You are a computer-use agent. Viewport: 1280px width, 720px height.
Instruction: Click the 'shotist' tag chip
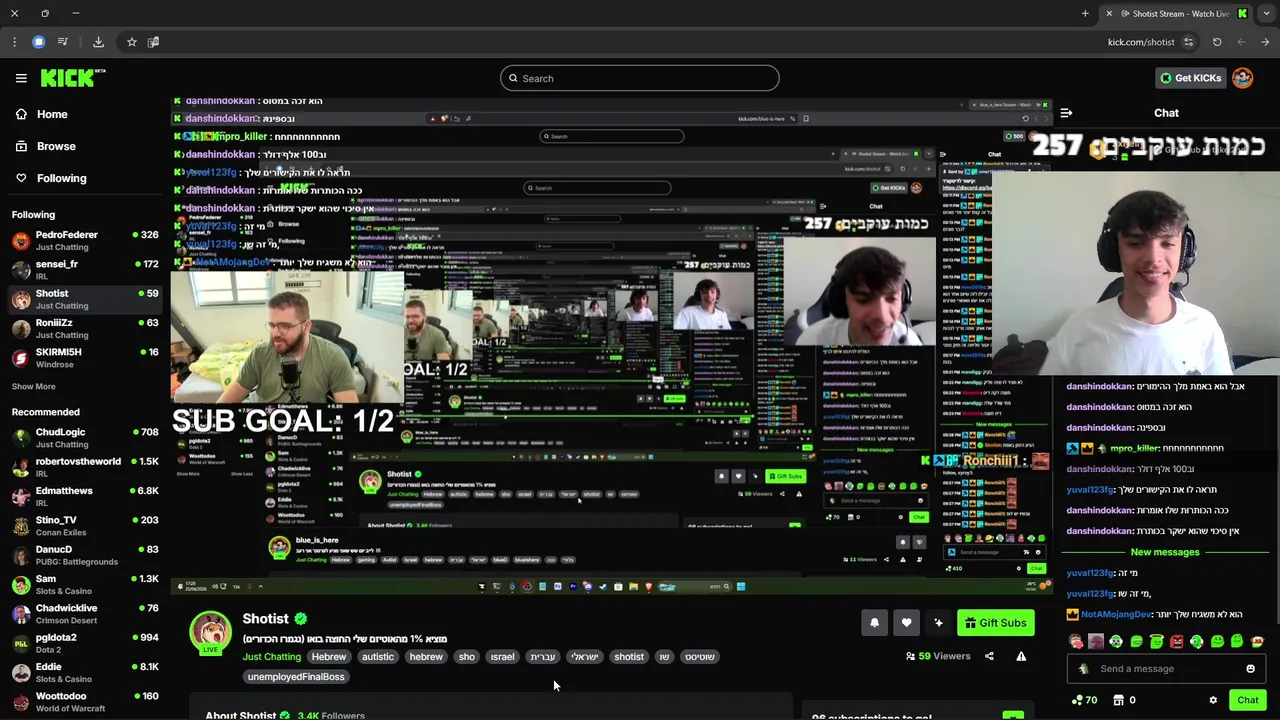[x=629, y=657]
